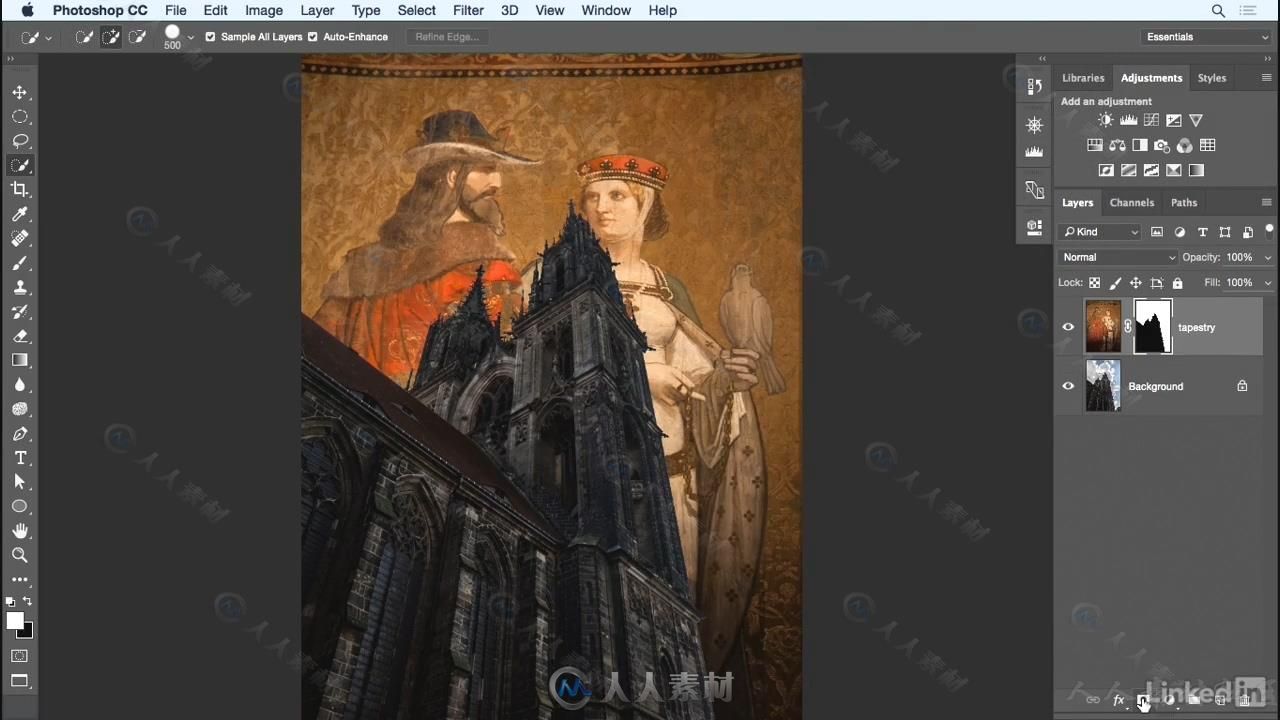The width and height of the screenshot is (1280, 720).
Task: Switch to the Channels tab
Action: point(1132,202)
